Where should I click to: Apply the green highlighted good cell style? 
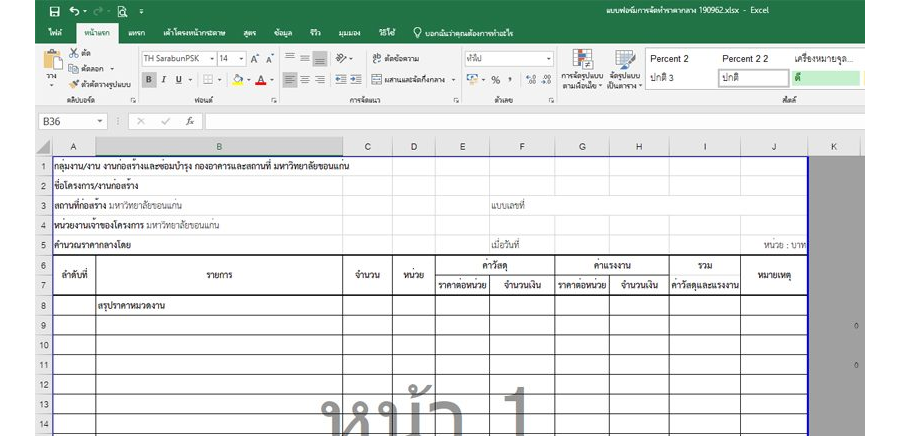pyautogui.click(x=825, y=78)
